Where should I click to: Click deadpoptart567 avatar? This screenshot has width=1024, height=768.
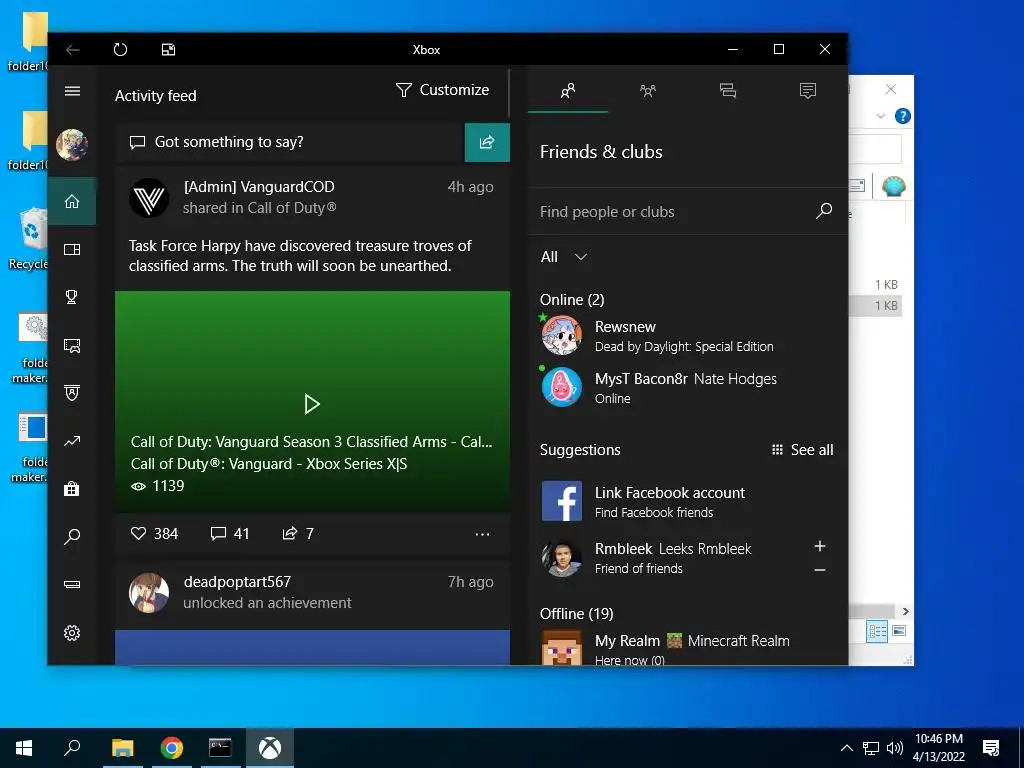coord(149,593)
